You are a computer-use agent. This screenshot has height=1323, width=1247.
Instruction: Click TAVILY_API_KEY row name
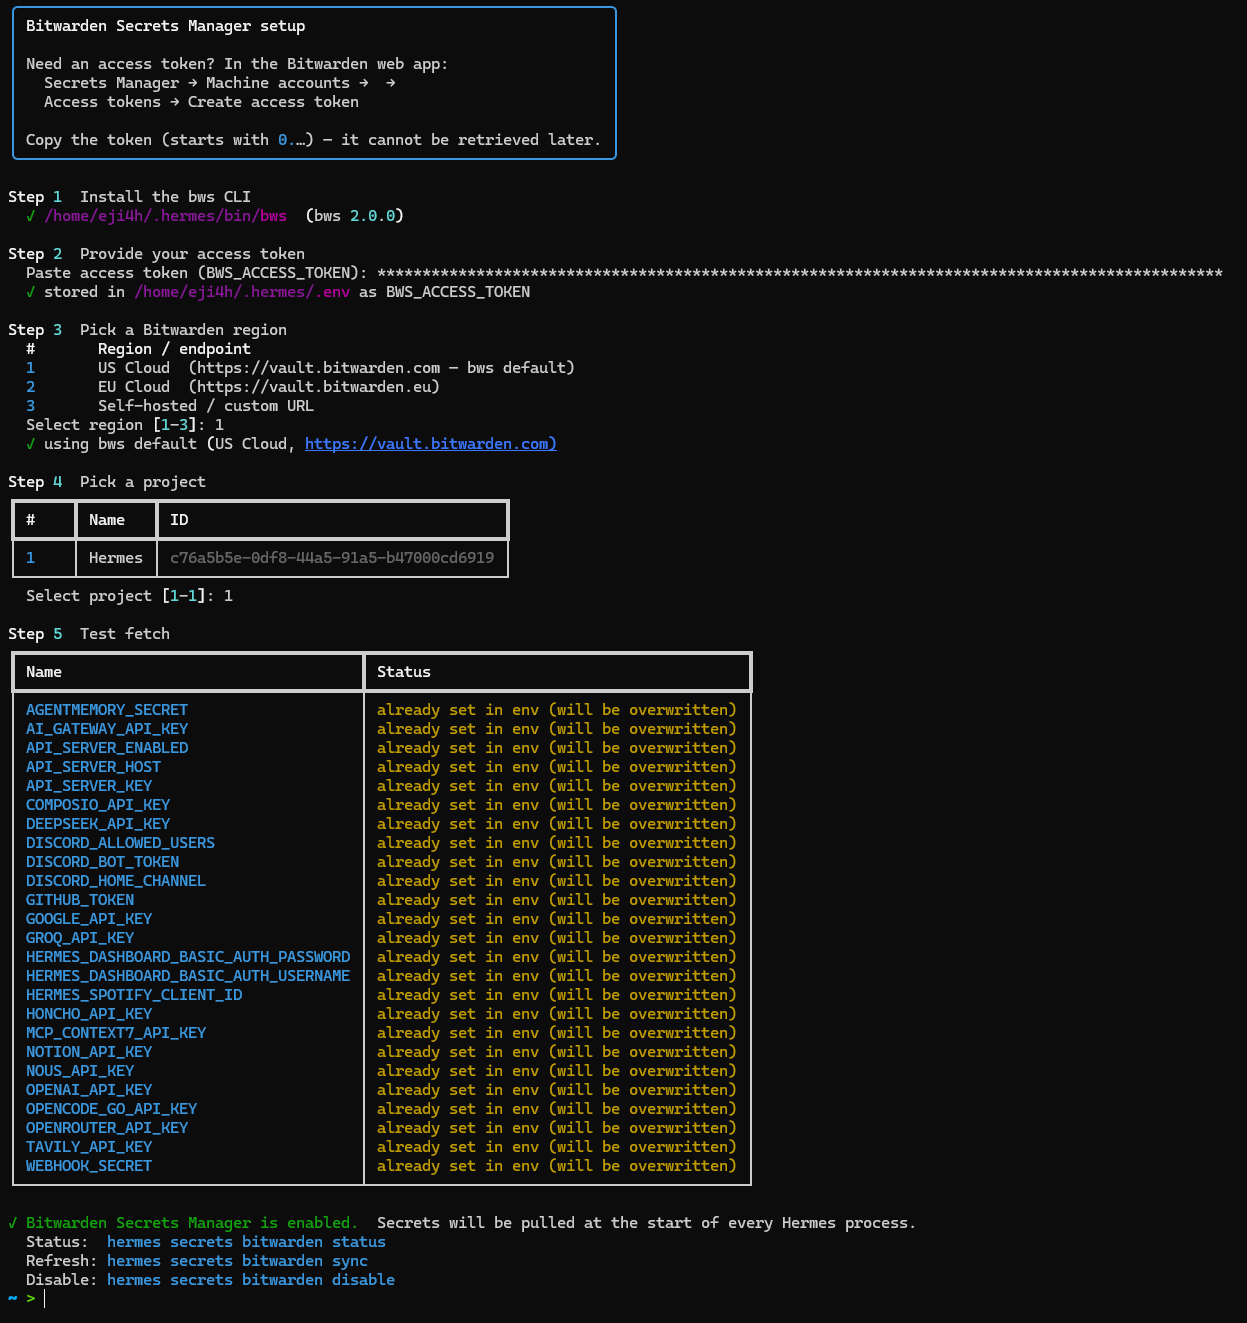(89, 1147)
